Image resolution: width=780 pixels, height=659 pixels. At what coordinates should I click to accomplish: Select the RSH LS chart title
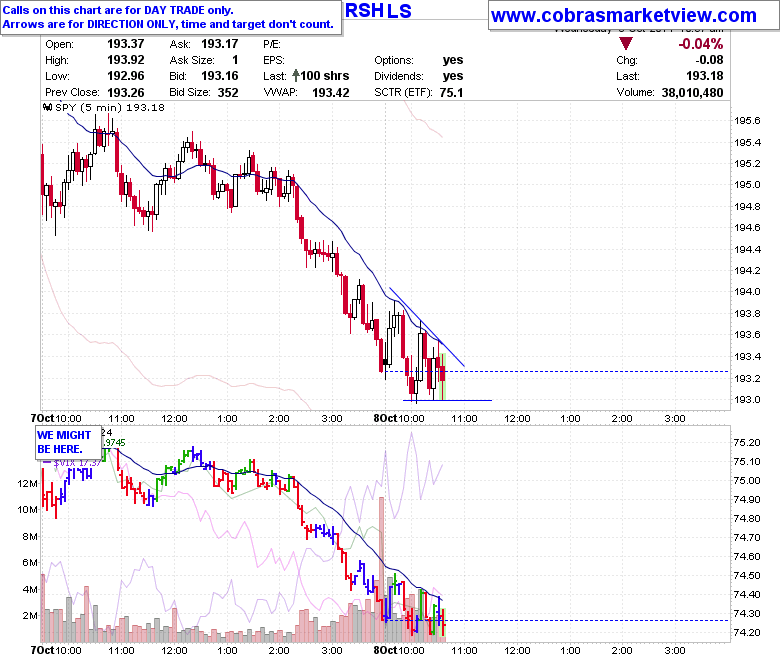pos(378,11)
